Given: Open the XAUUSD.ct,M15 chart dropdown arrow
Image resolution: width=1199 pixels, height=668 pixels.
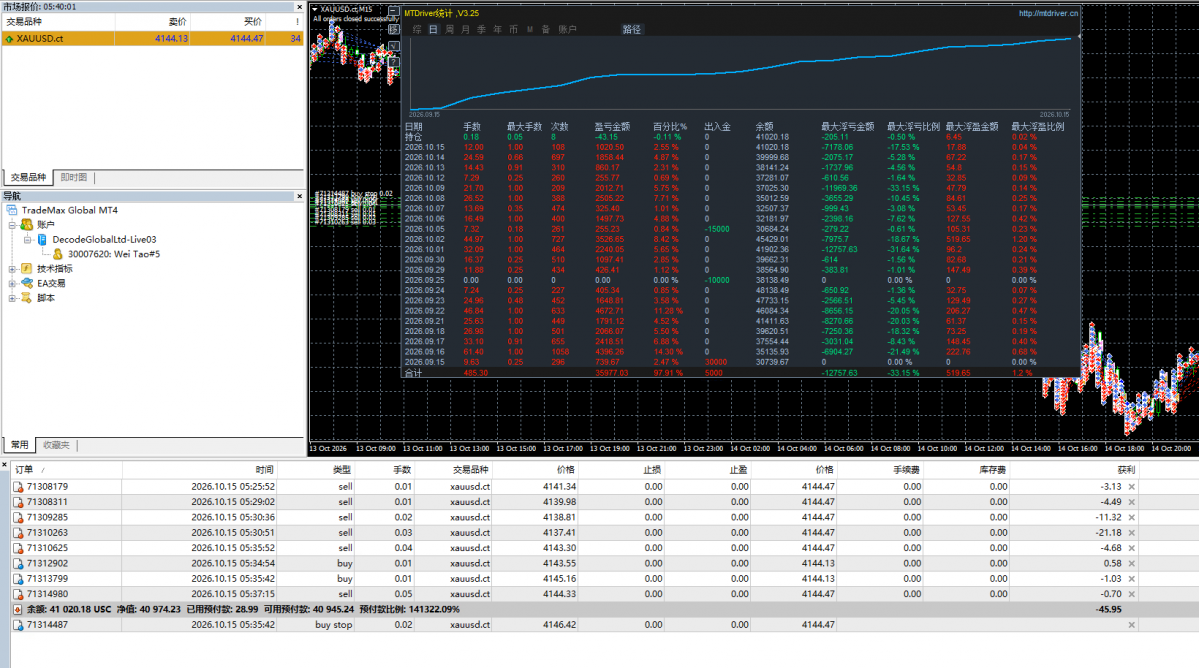Looking at the screenshot, I should [x=315, y=9].
